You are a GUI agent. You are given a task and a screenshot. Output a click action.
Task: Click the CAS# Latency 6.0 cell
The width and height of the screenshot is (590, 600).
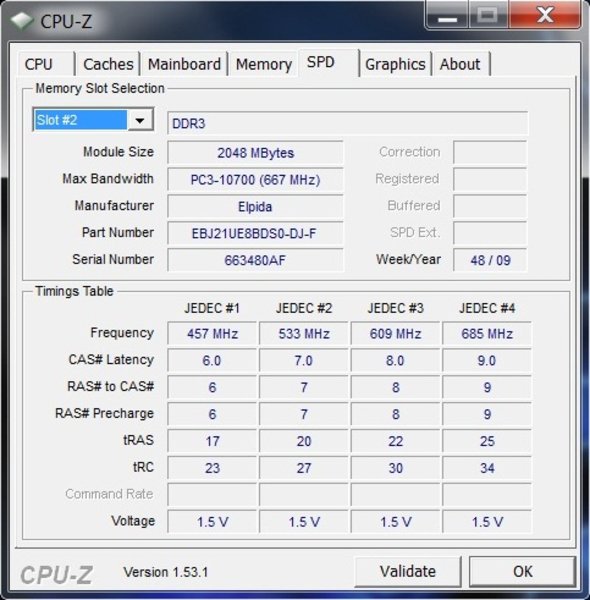212,360
